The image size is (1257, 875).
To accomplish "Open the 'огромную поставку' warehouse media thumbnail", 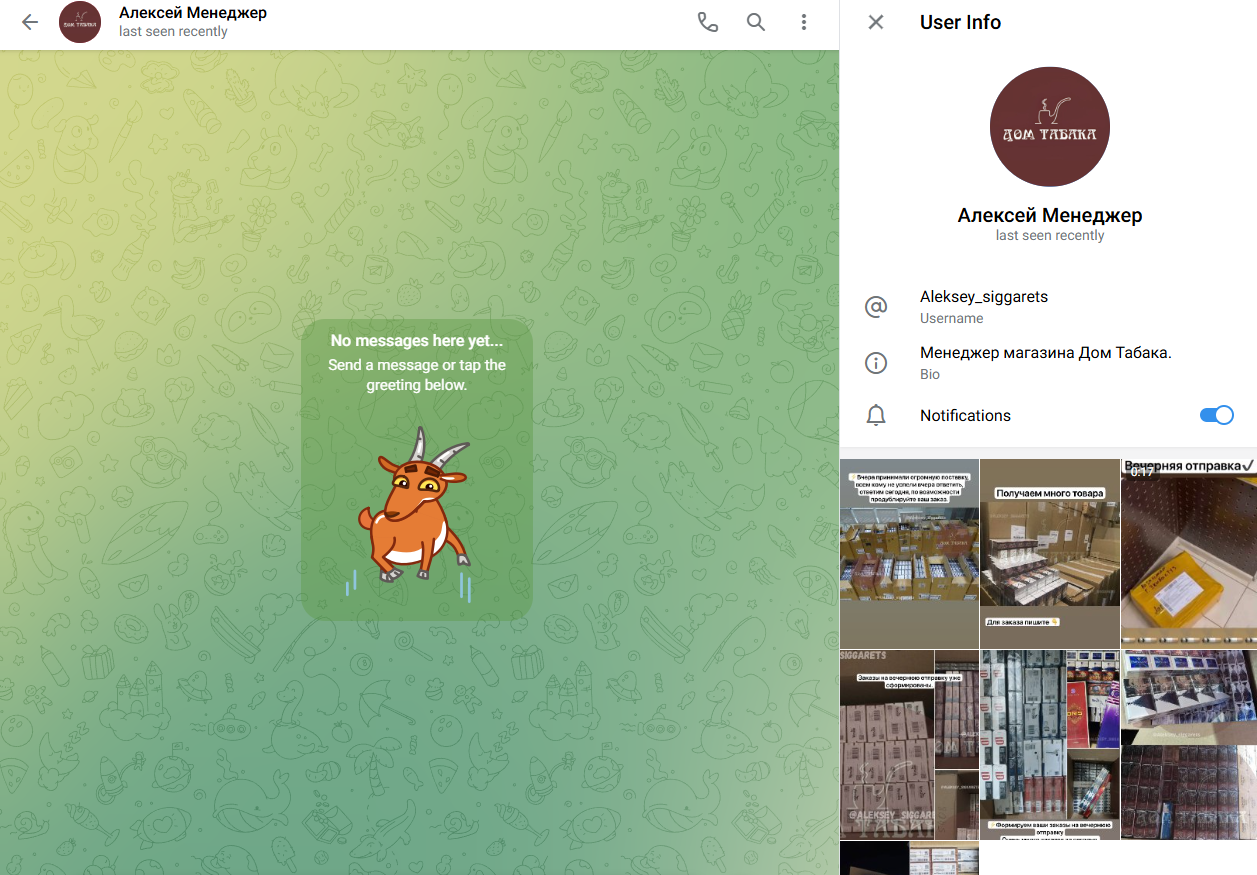I will pos(909,553).
